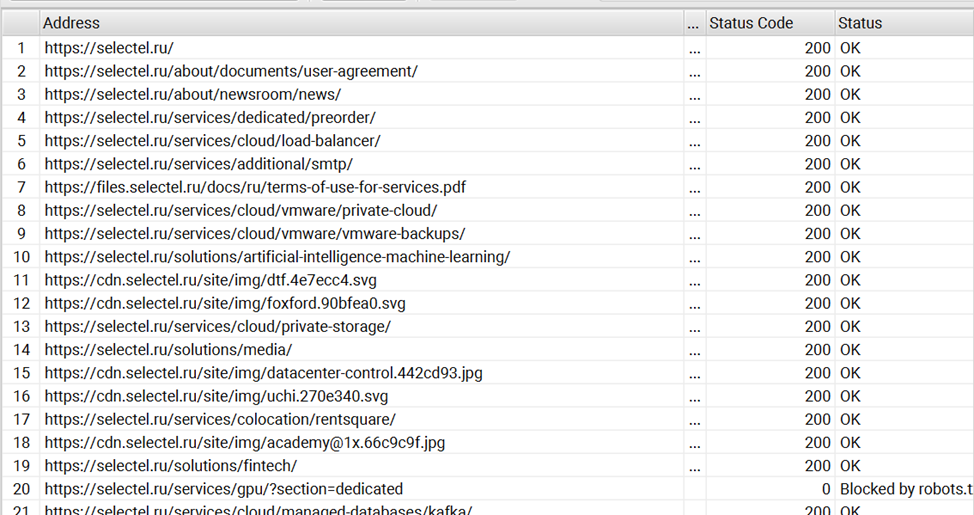Select the solutions/media URL
Viewport: 974px width, 515px height.
point(168,350)
